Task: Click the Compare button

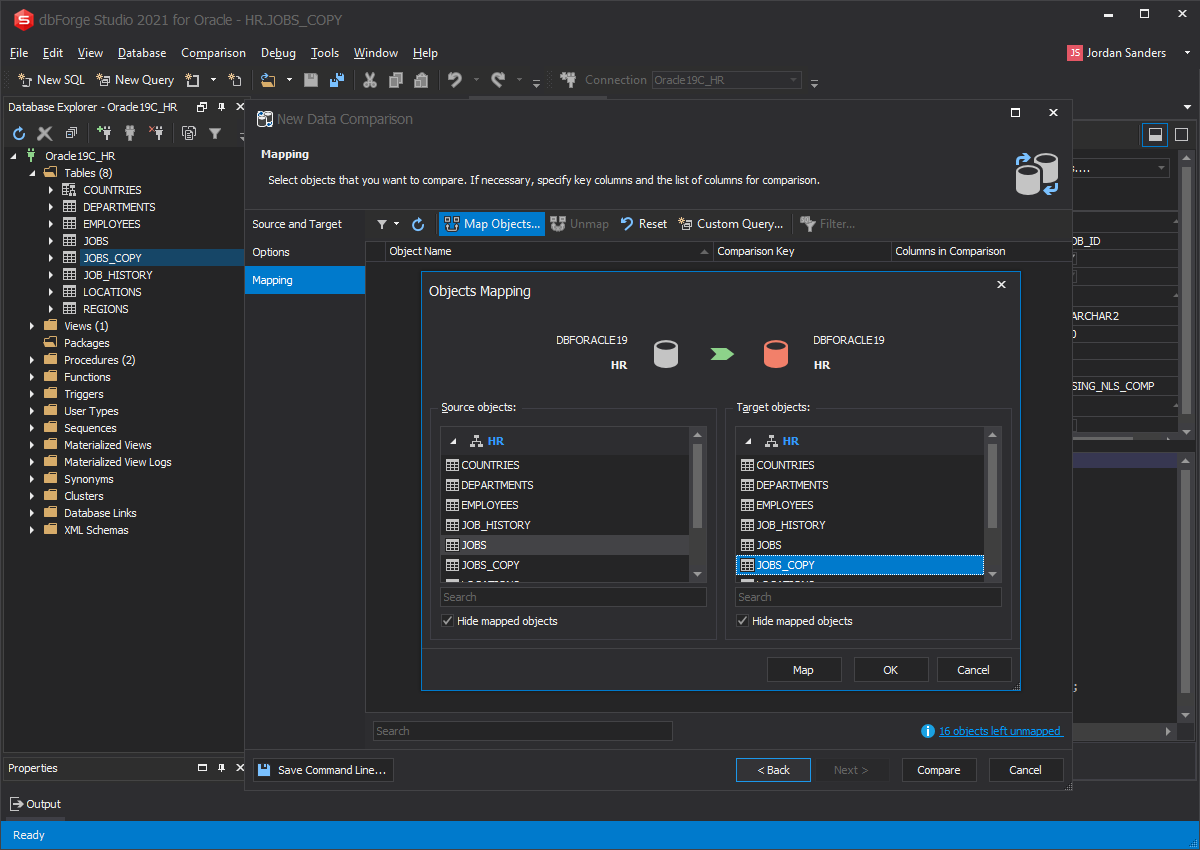Action: (x=938, y=770)
